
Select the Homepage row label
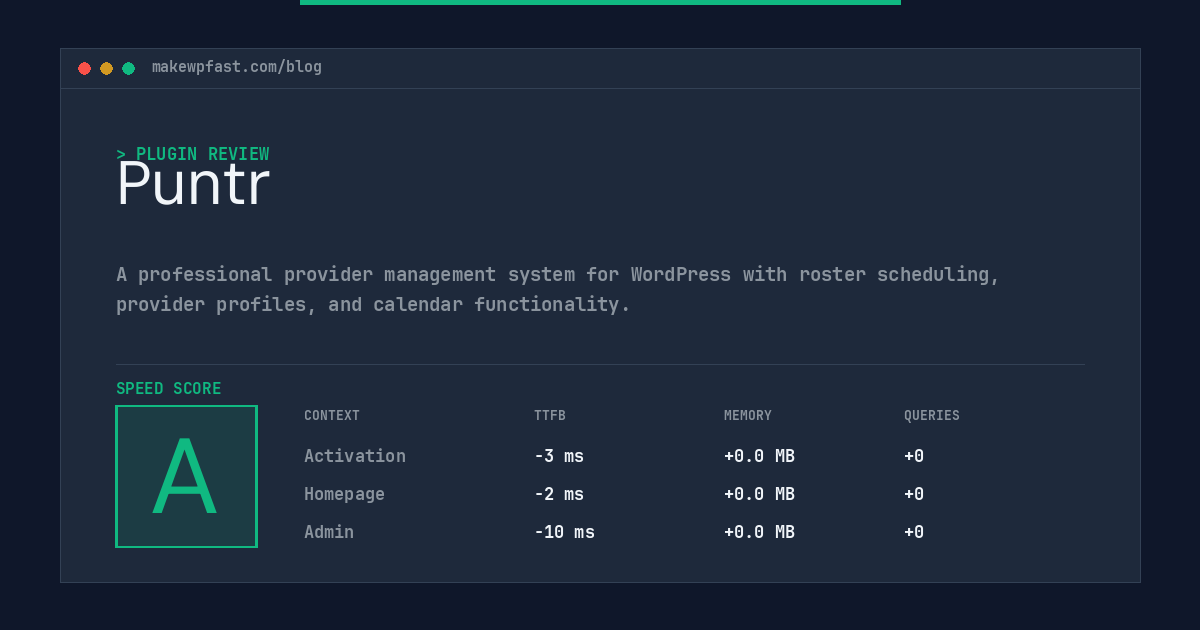click(x=344, y=494)
